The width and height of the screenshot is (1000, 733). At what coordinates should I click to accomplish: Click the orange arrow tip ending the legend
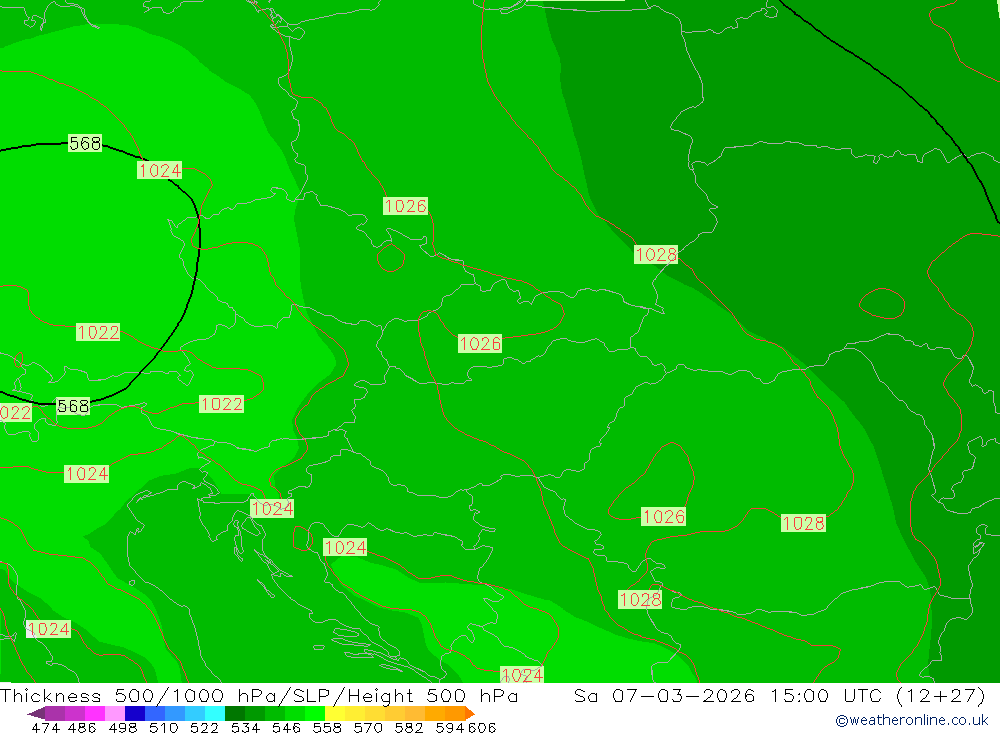pos(470,713)
